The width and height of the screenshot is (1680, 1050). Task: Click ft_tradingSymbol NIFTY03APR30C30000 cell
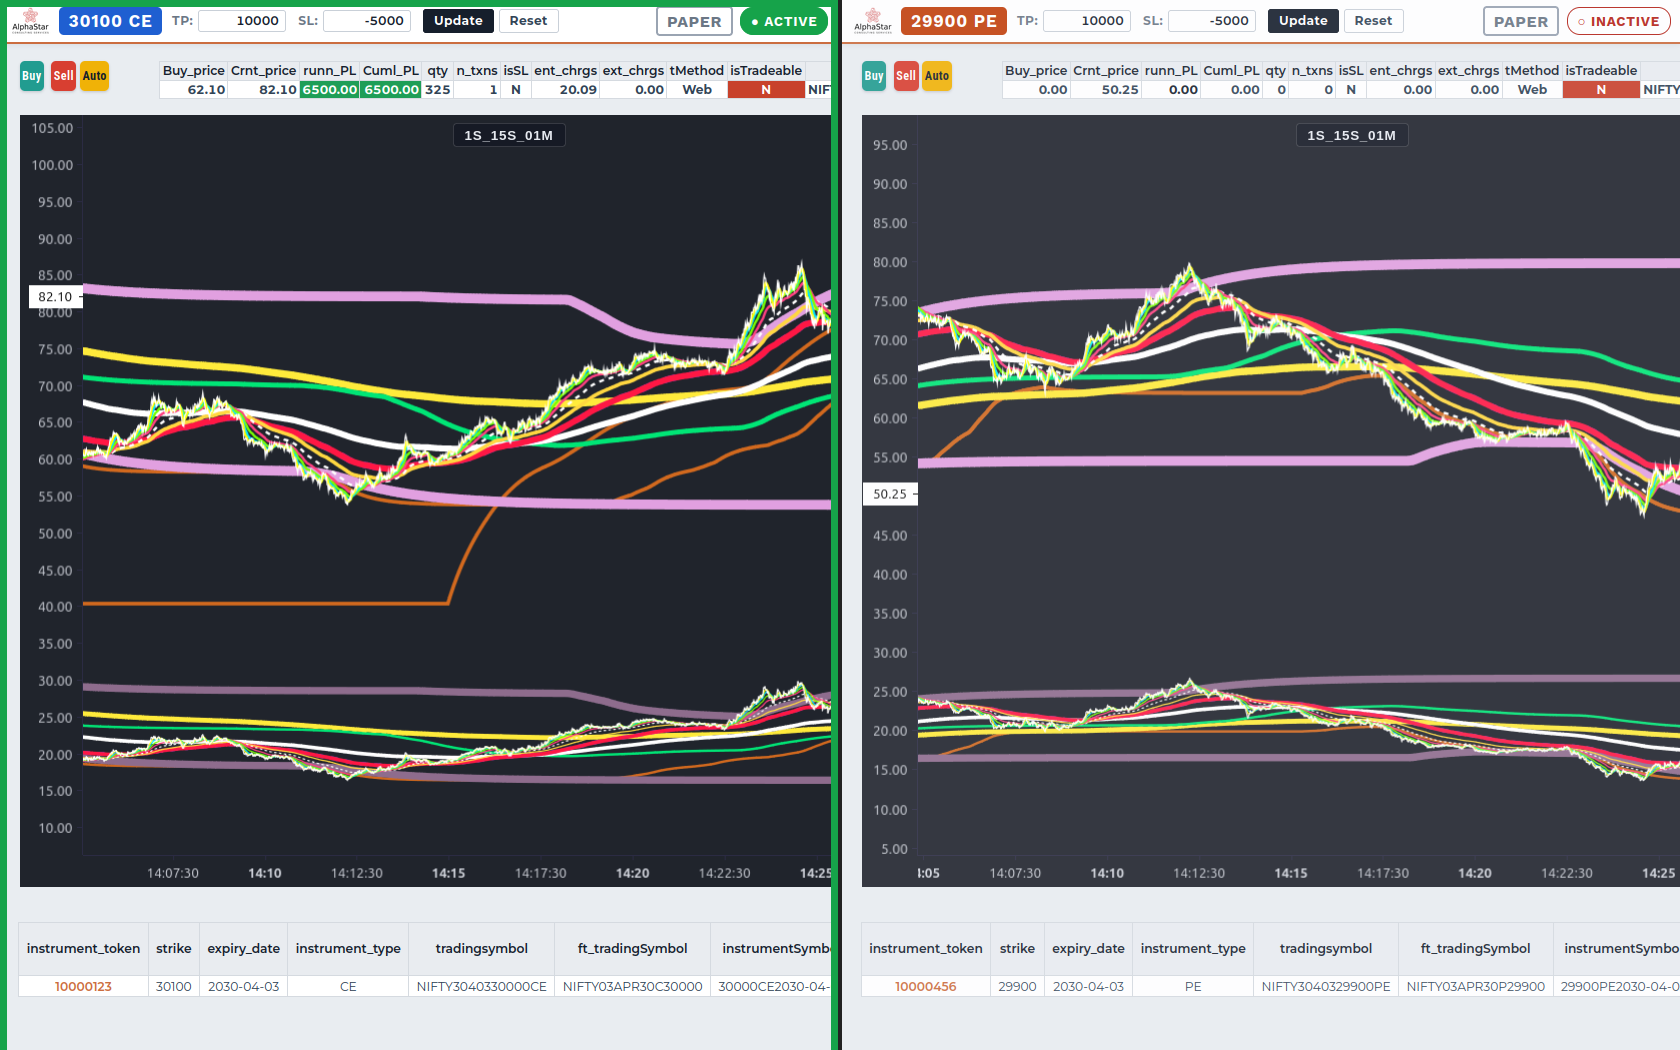[x=633, y=986]
